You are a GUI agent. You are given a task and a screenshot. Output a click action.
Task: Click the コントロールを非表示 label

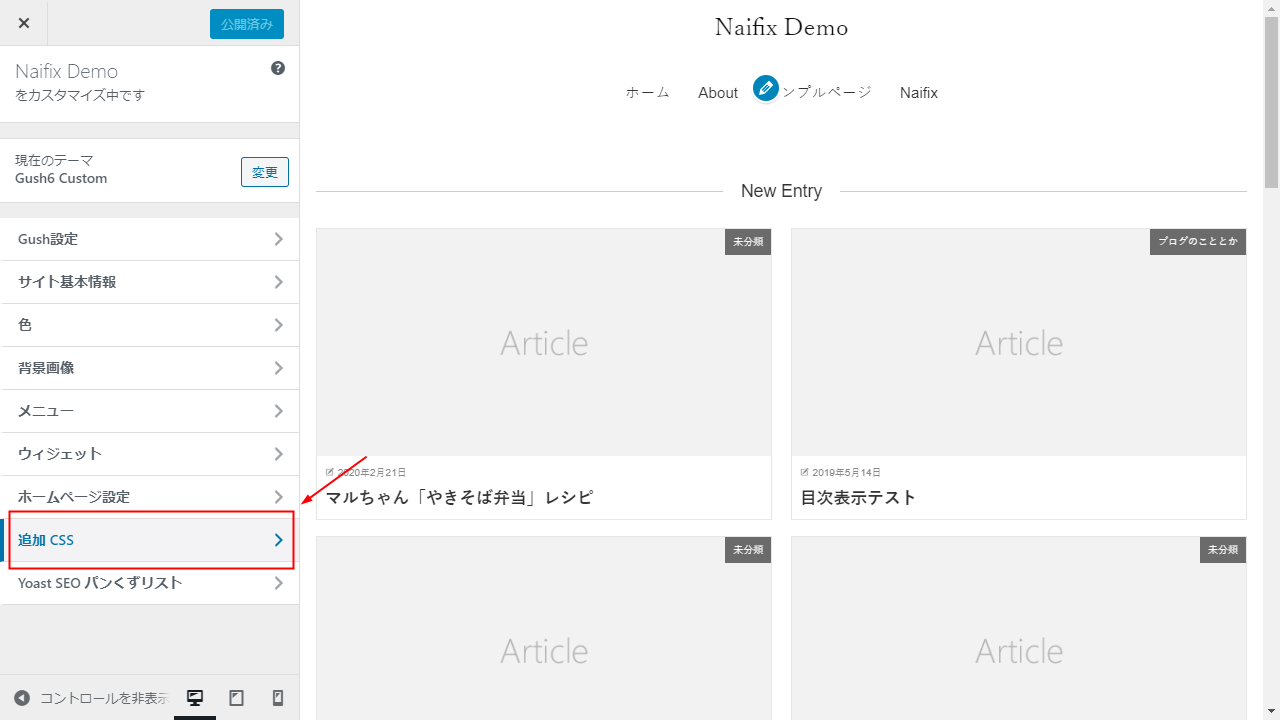pos(105,698)
